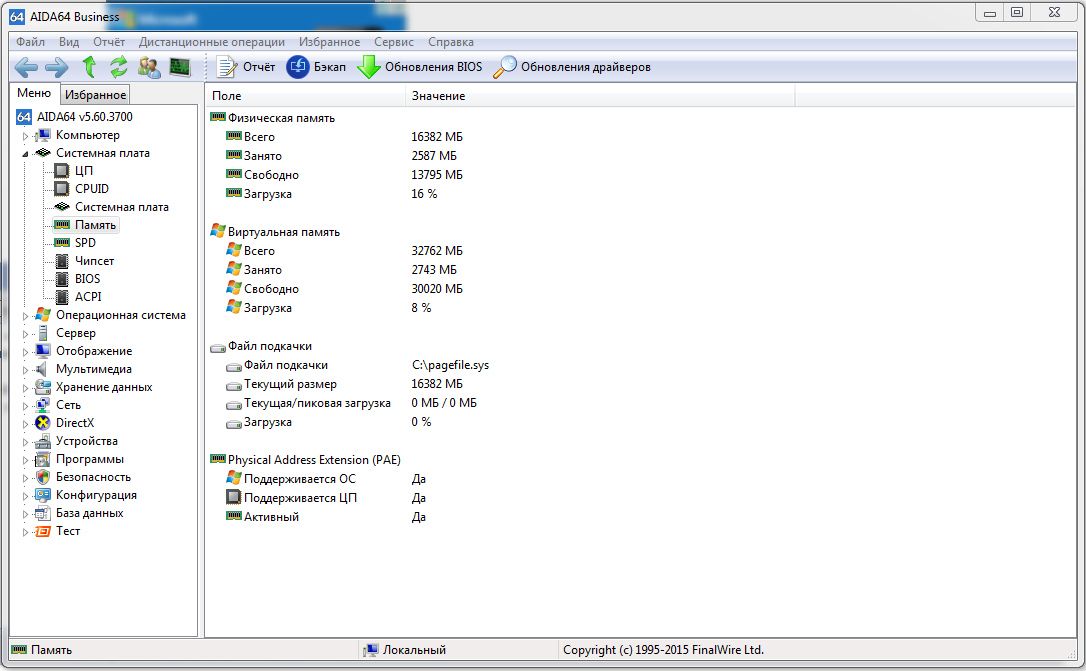Image resolution: width=1086 pixels, height=671 pixels.
Task: Click the Тест icon in tree
Action: pos(43,531)
